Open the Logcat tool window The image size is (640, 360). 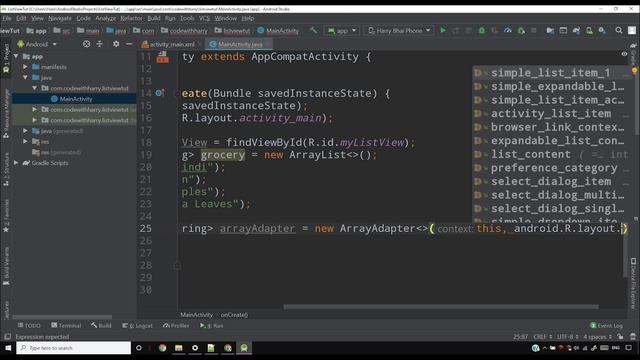coord(138,325)
